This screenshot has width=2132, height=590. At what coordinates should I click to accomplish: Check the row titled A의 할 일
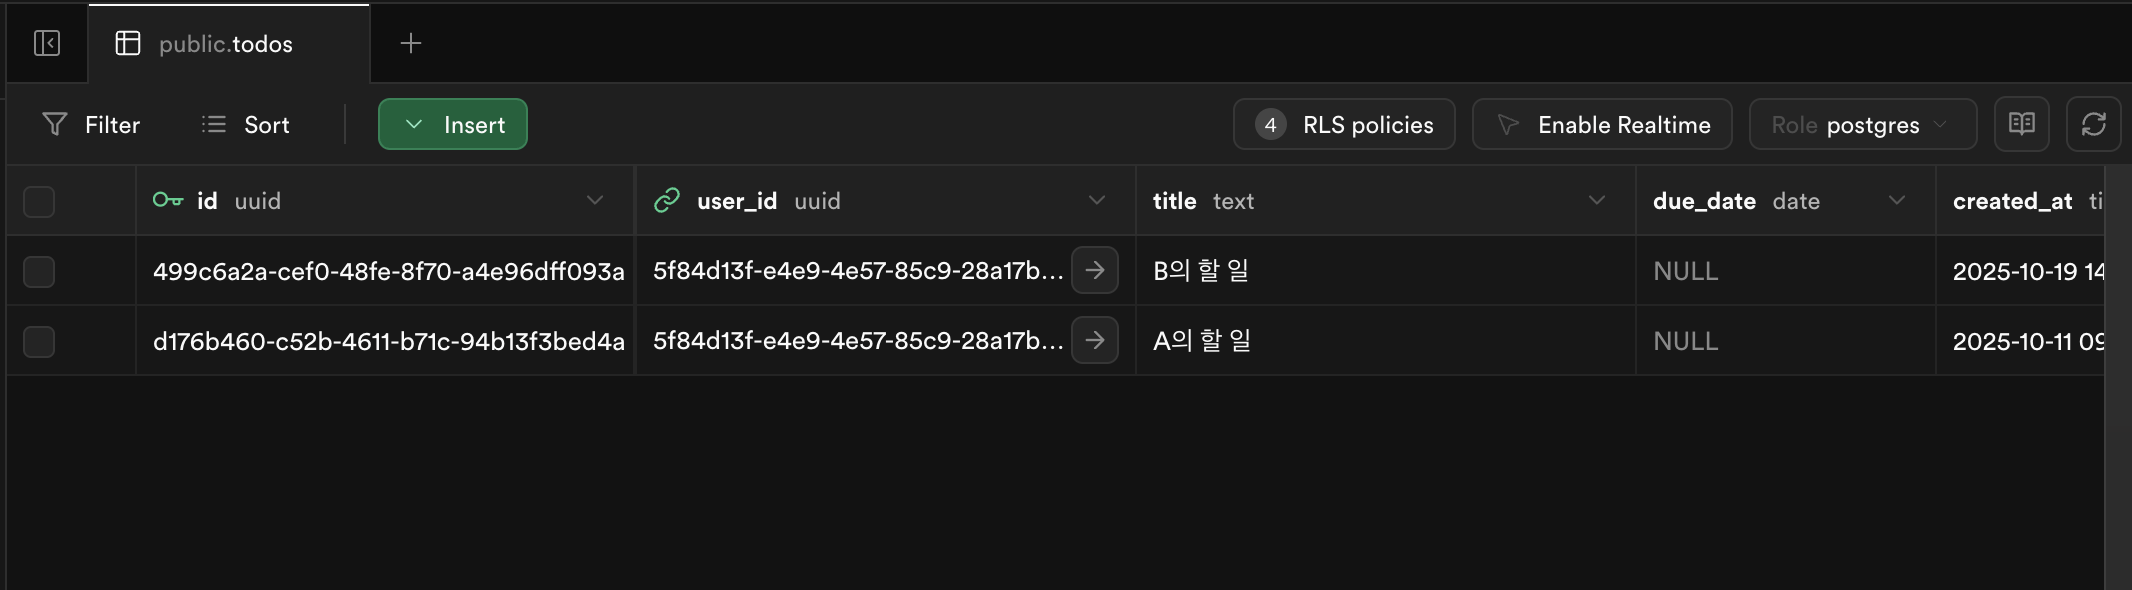[x=39, y=341]
